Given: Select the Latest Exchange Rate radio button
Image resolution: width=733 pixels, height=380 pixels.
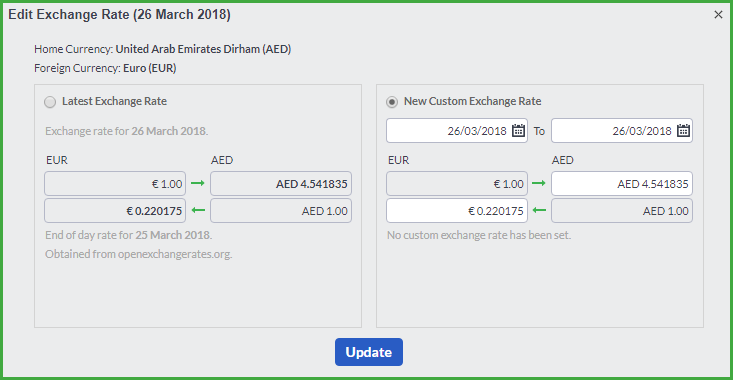Looking at the screenshot, I should pos(50,102).
